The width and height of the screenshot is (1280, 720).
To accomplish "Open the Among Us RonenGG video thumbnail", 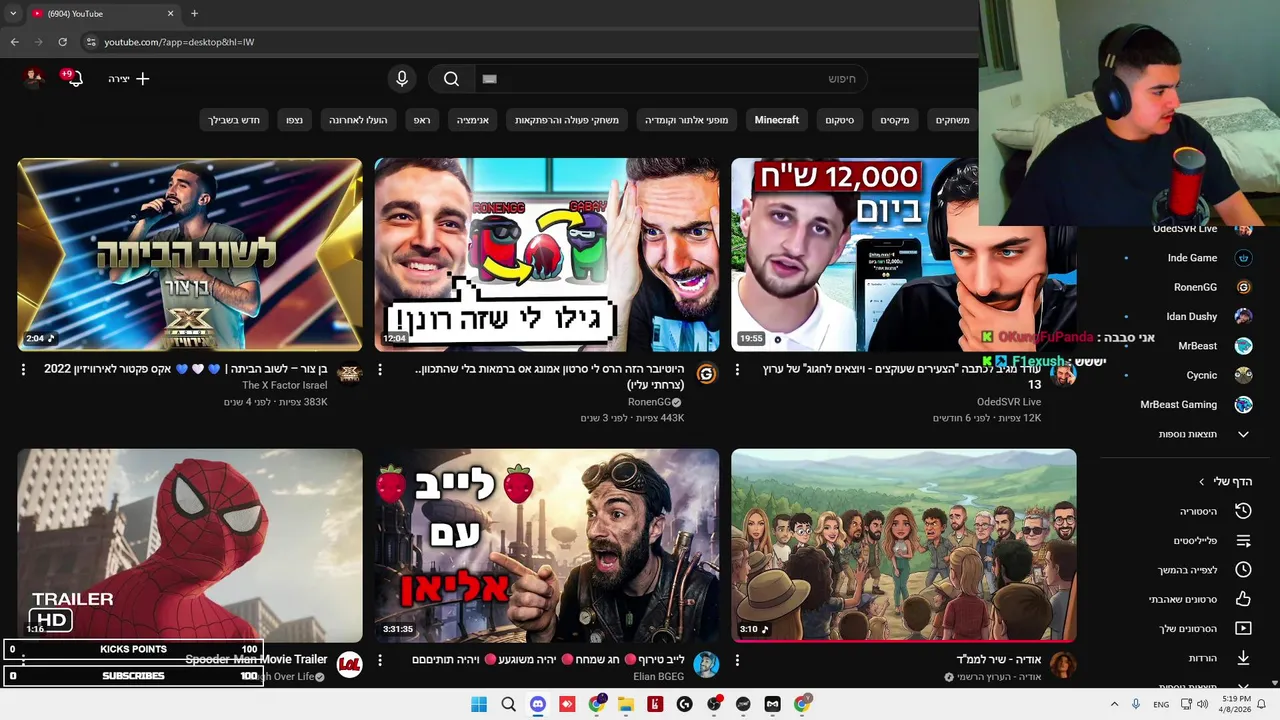I will pos(547,254).
